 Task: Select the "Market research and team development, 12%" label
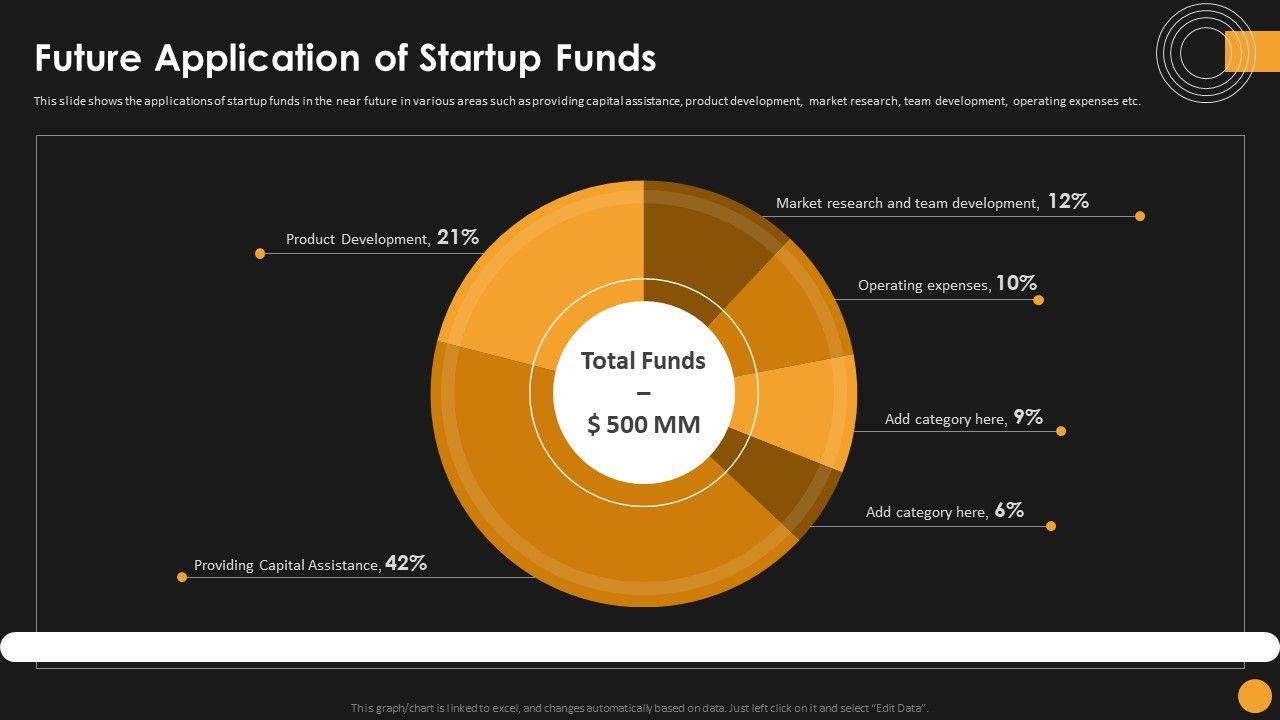point(932,202)
